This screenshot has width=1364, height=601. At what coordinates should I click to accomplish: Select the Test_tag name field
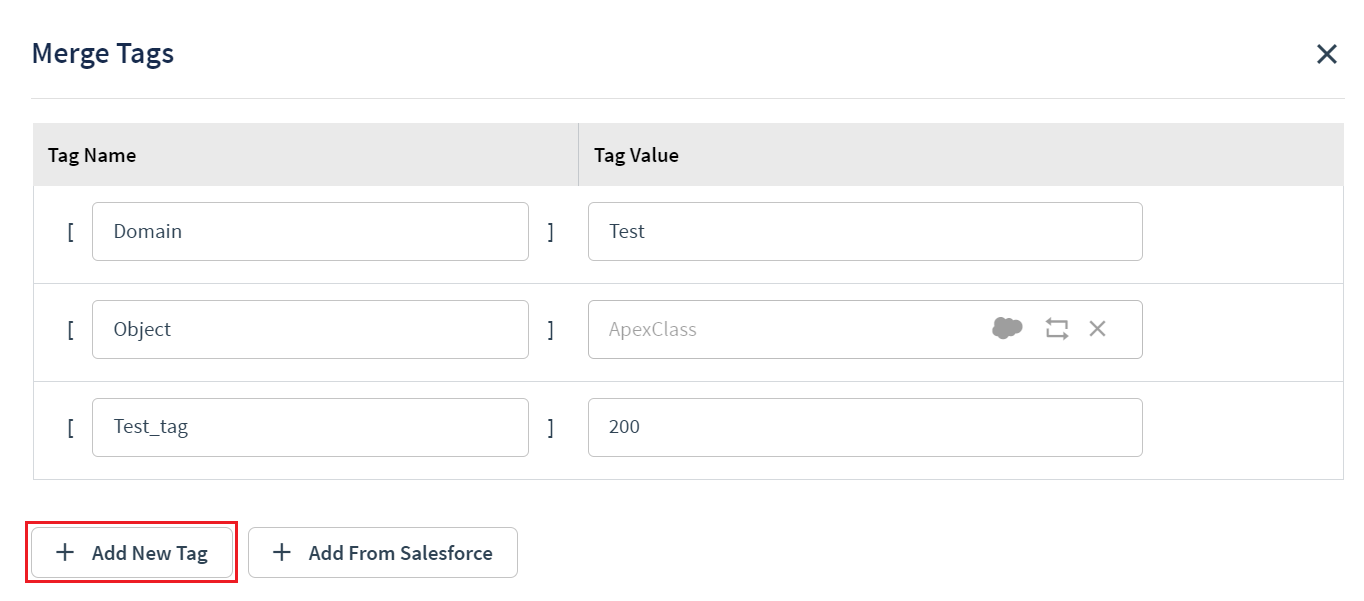pos(310,427)
